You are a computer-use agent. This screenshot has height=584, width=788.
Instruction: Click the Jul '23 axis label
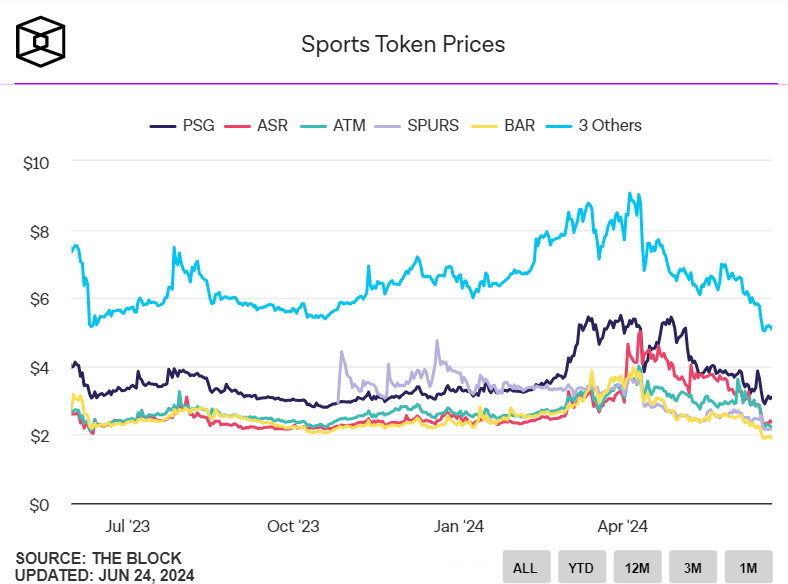point(131,525)
